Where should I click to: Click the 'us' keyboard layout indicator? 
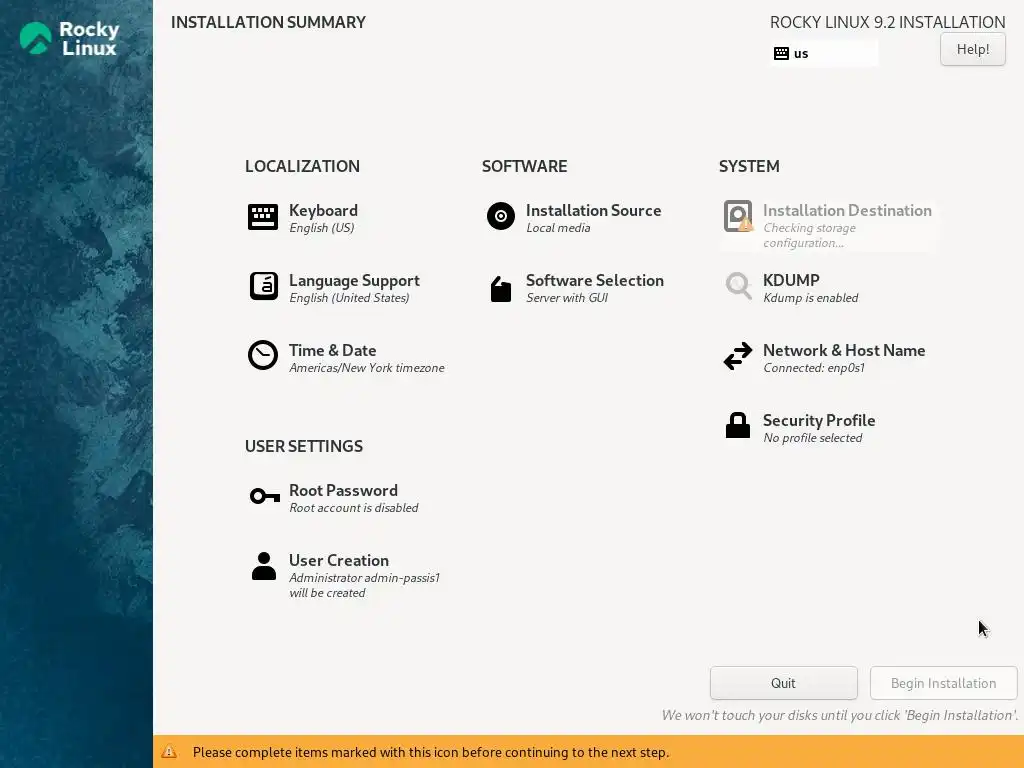coord(824,54)
